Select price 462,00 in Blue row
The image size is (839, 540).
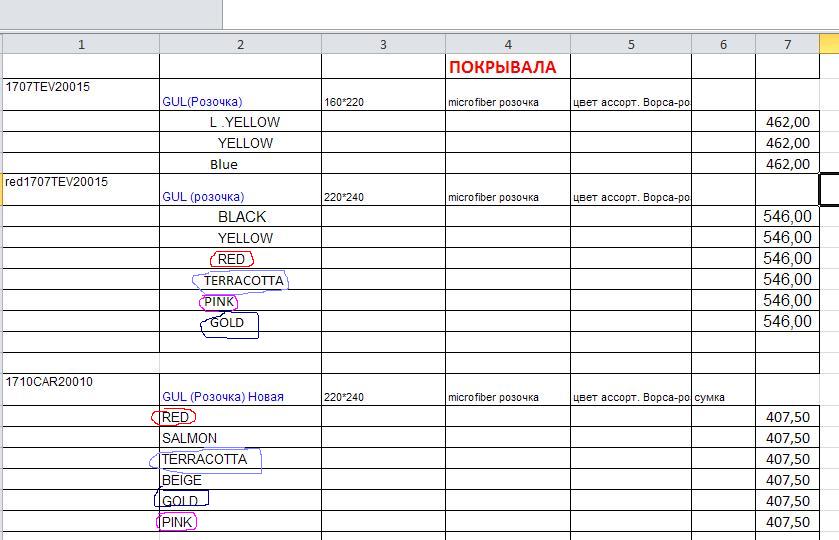tap(788, 164)
